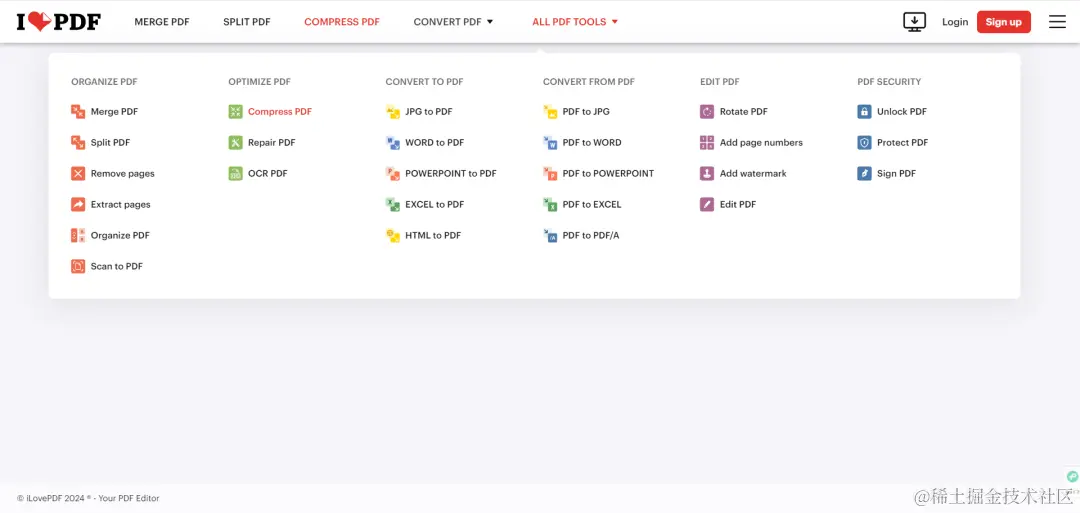Viewport: 1080px width, 513px height.
Task: Open the hamburger menu in the header
Action: coord(1057,22)
